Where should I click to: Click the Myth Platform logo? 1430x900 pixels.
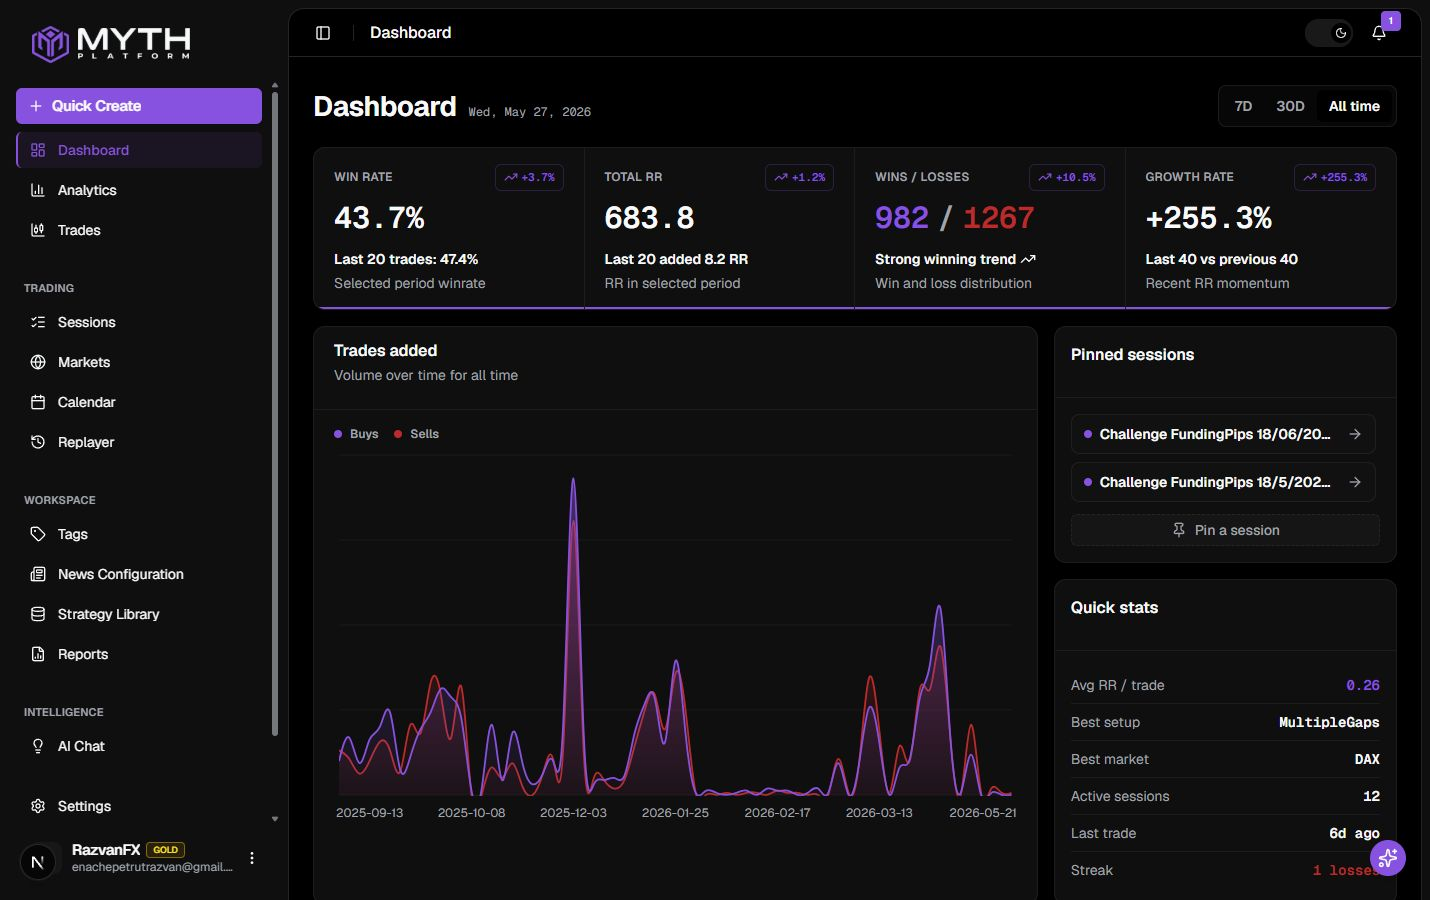tap(110, 43)
